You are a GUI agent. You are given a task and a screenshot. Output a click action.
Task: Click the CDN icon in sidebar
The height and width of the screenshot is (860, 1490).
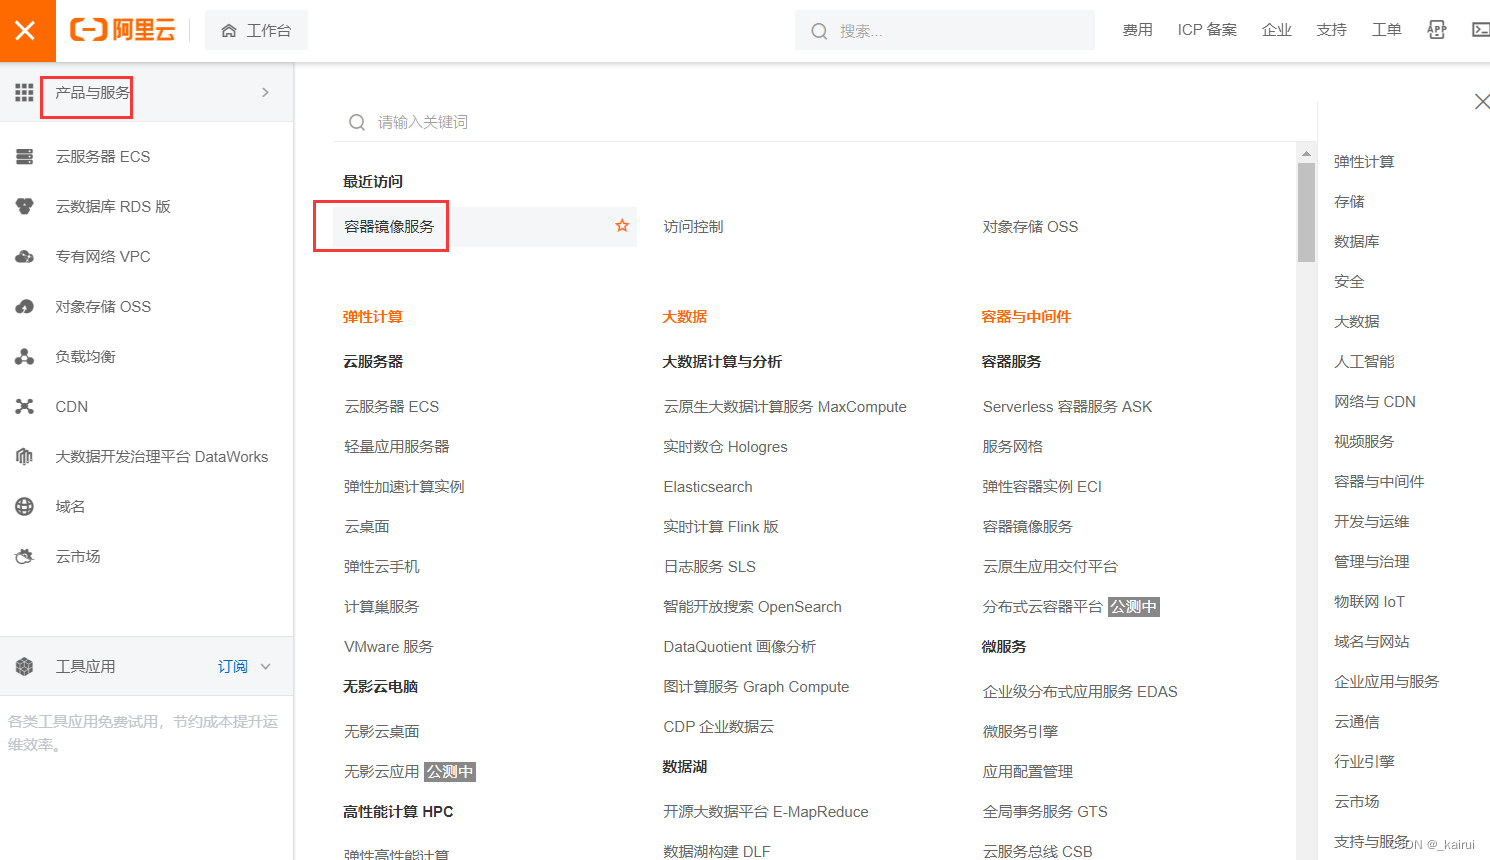pos(25,407)
